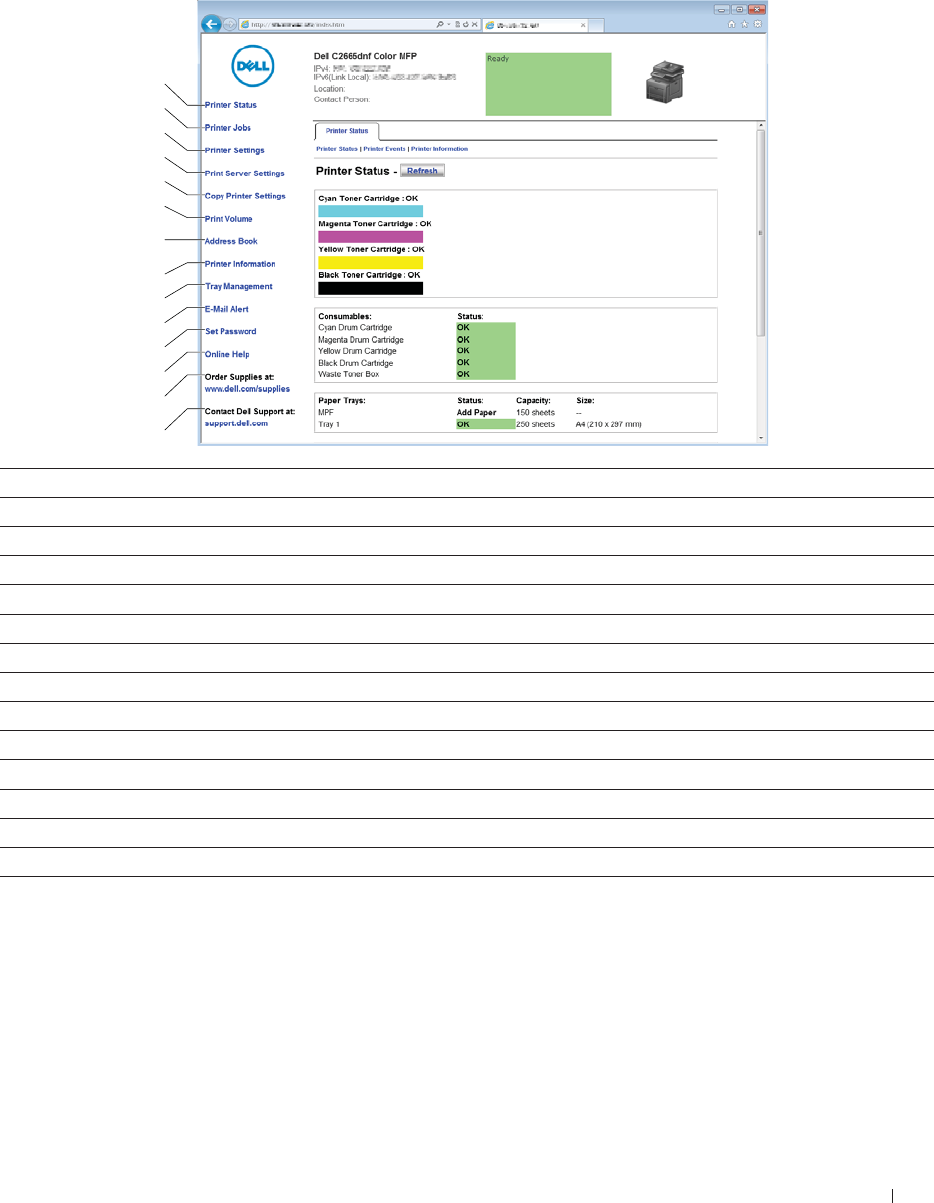Open the Favorites star icon
The width and height of the screenshot is (934, 1203).
(x=745, y=24)
